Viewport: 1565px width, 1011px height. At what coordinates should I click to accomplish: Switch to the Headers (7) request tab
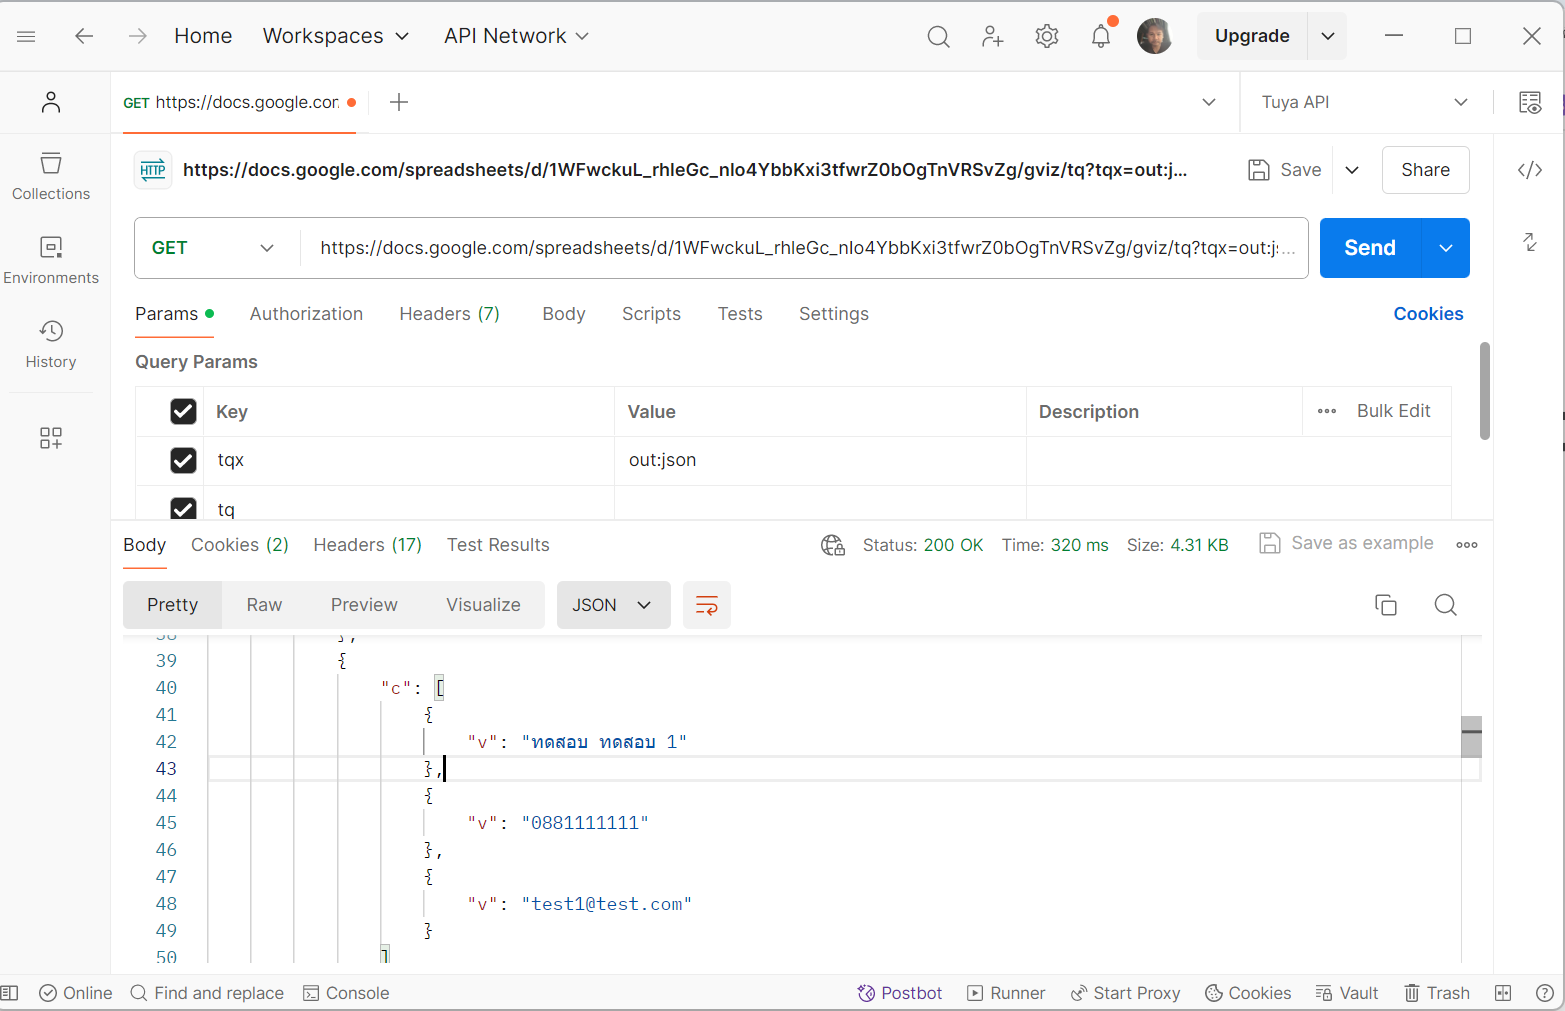[x=449, y=314]
